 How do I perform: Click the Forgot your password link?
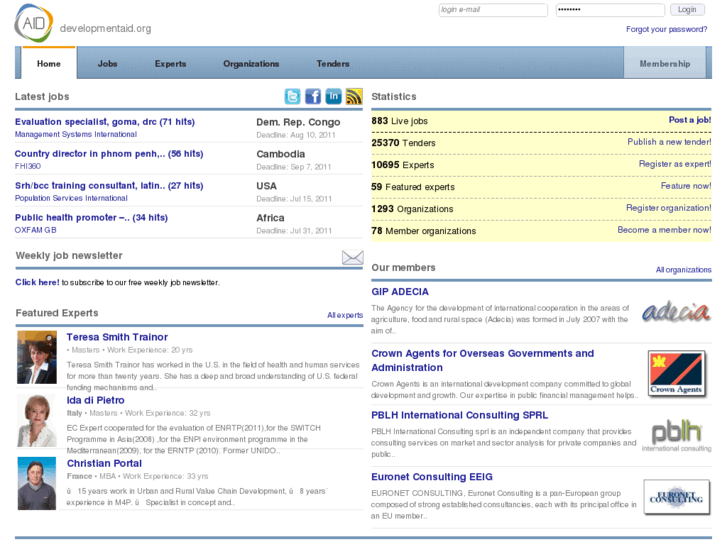pyautogui.click(x=666, y=30)
